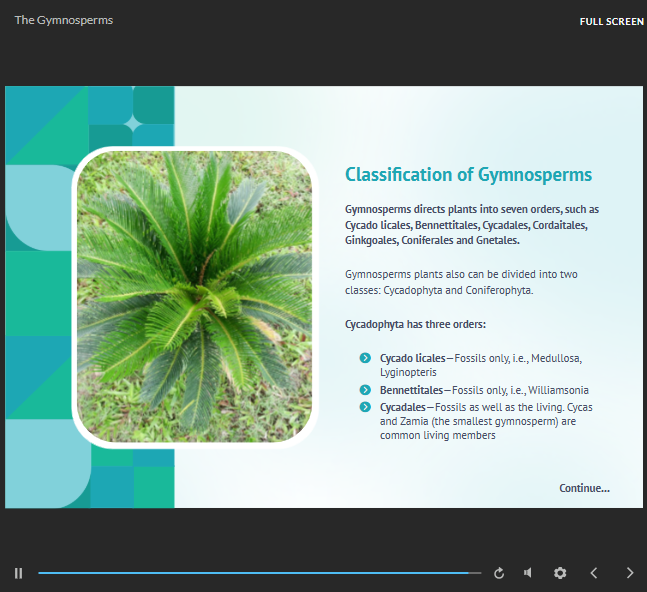Click the Cycado licales bullet icon

(x=366, y=358)
